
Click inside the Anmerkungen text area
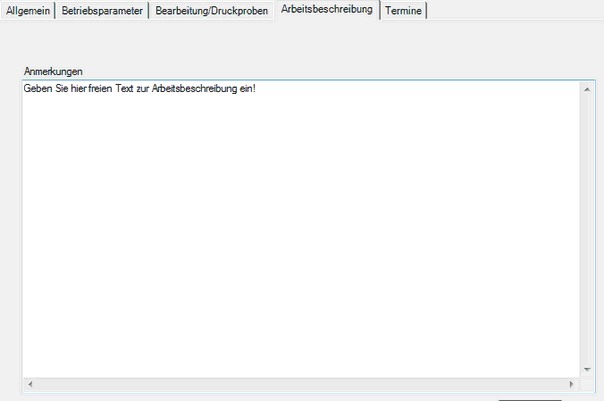(300, 230)
